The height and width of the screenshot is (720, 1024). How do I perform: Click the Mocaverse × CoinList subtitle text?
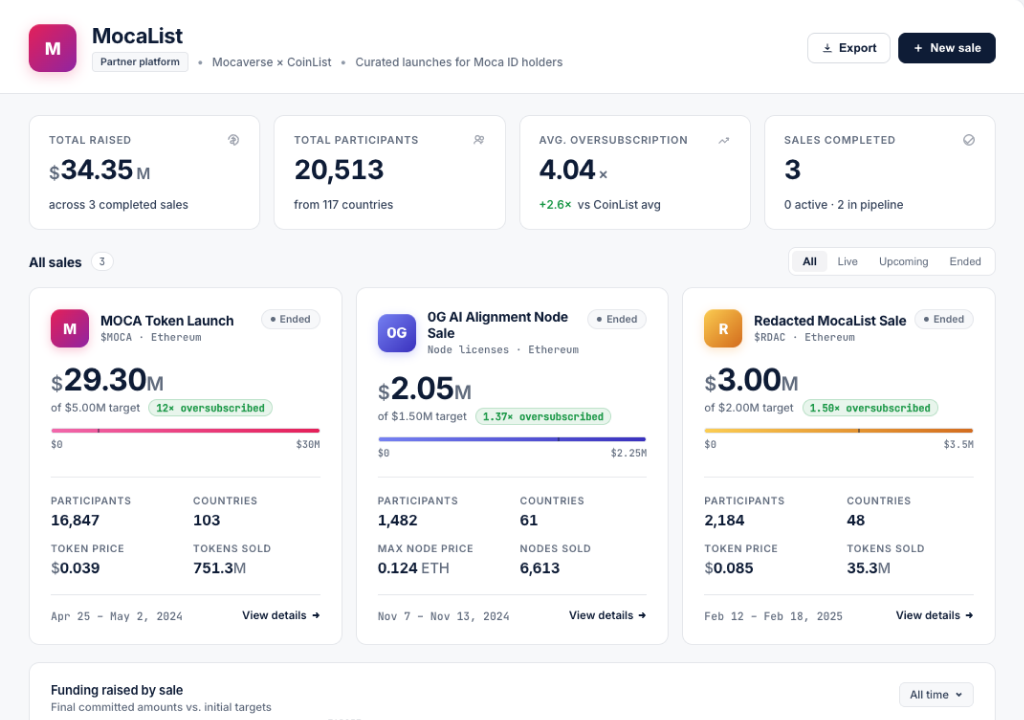(x=272, y=62)
